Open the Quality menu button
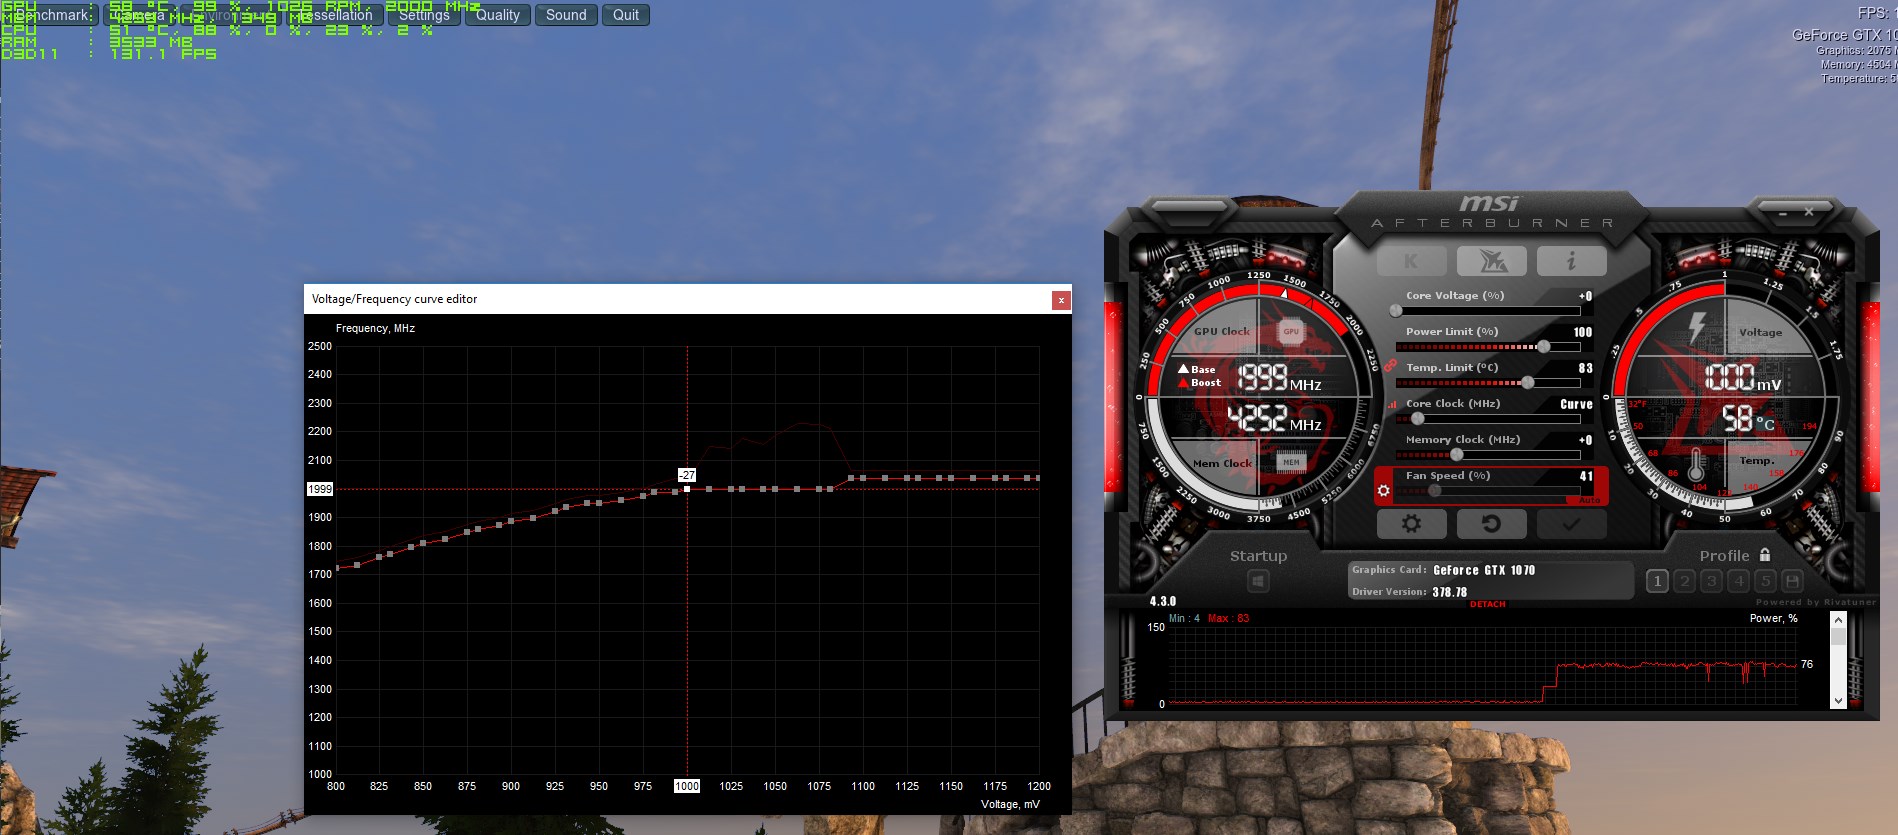The width and height of the screenshot is (1898, 835). [498, 15]
